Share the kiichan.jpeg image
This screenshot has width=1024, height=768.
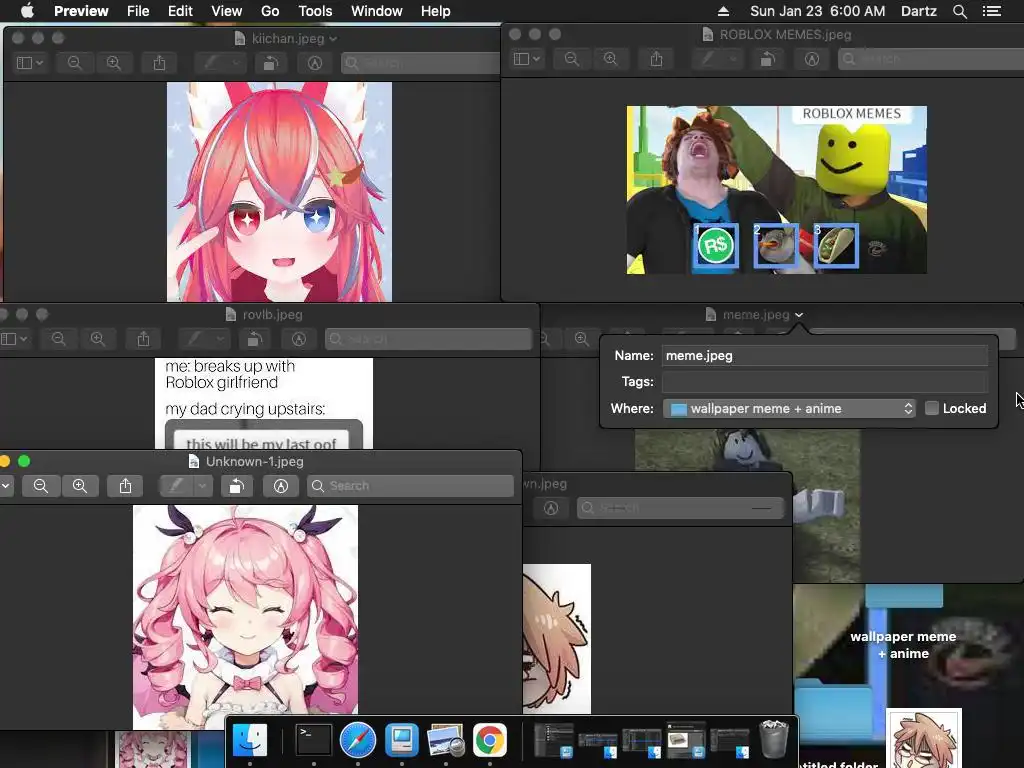pyautogui.click(x=159, y=63)
